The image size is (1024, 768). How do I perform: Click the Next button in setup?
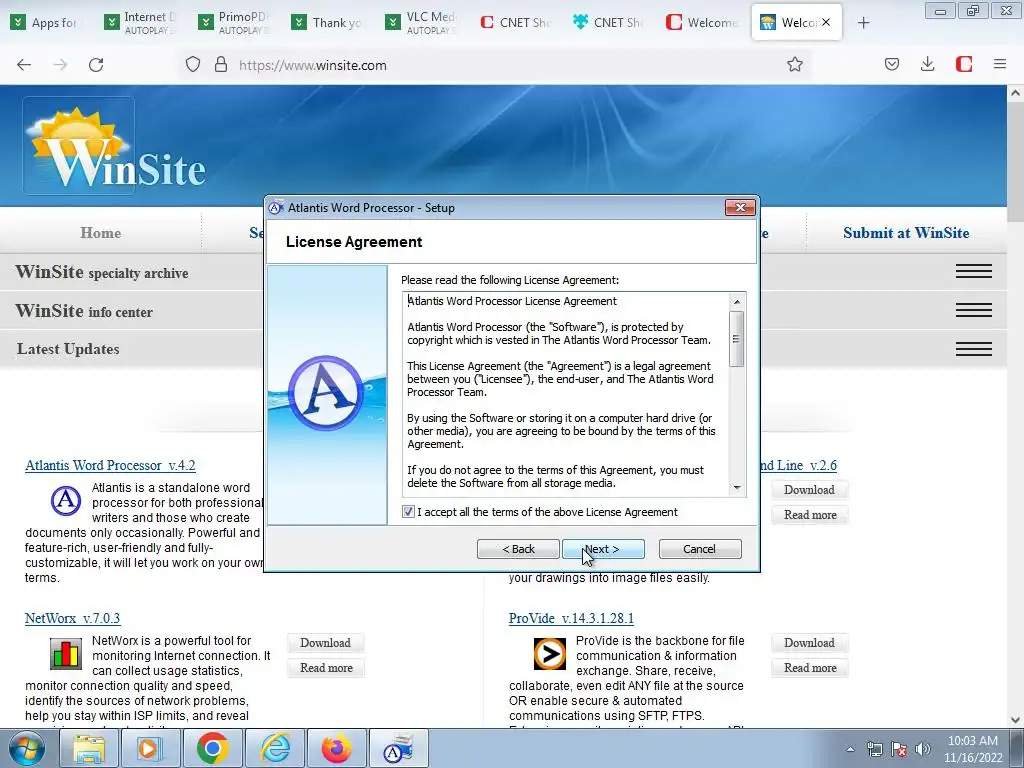click(x=603, y=549)
